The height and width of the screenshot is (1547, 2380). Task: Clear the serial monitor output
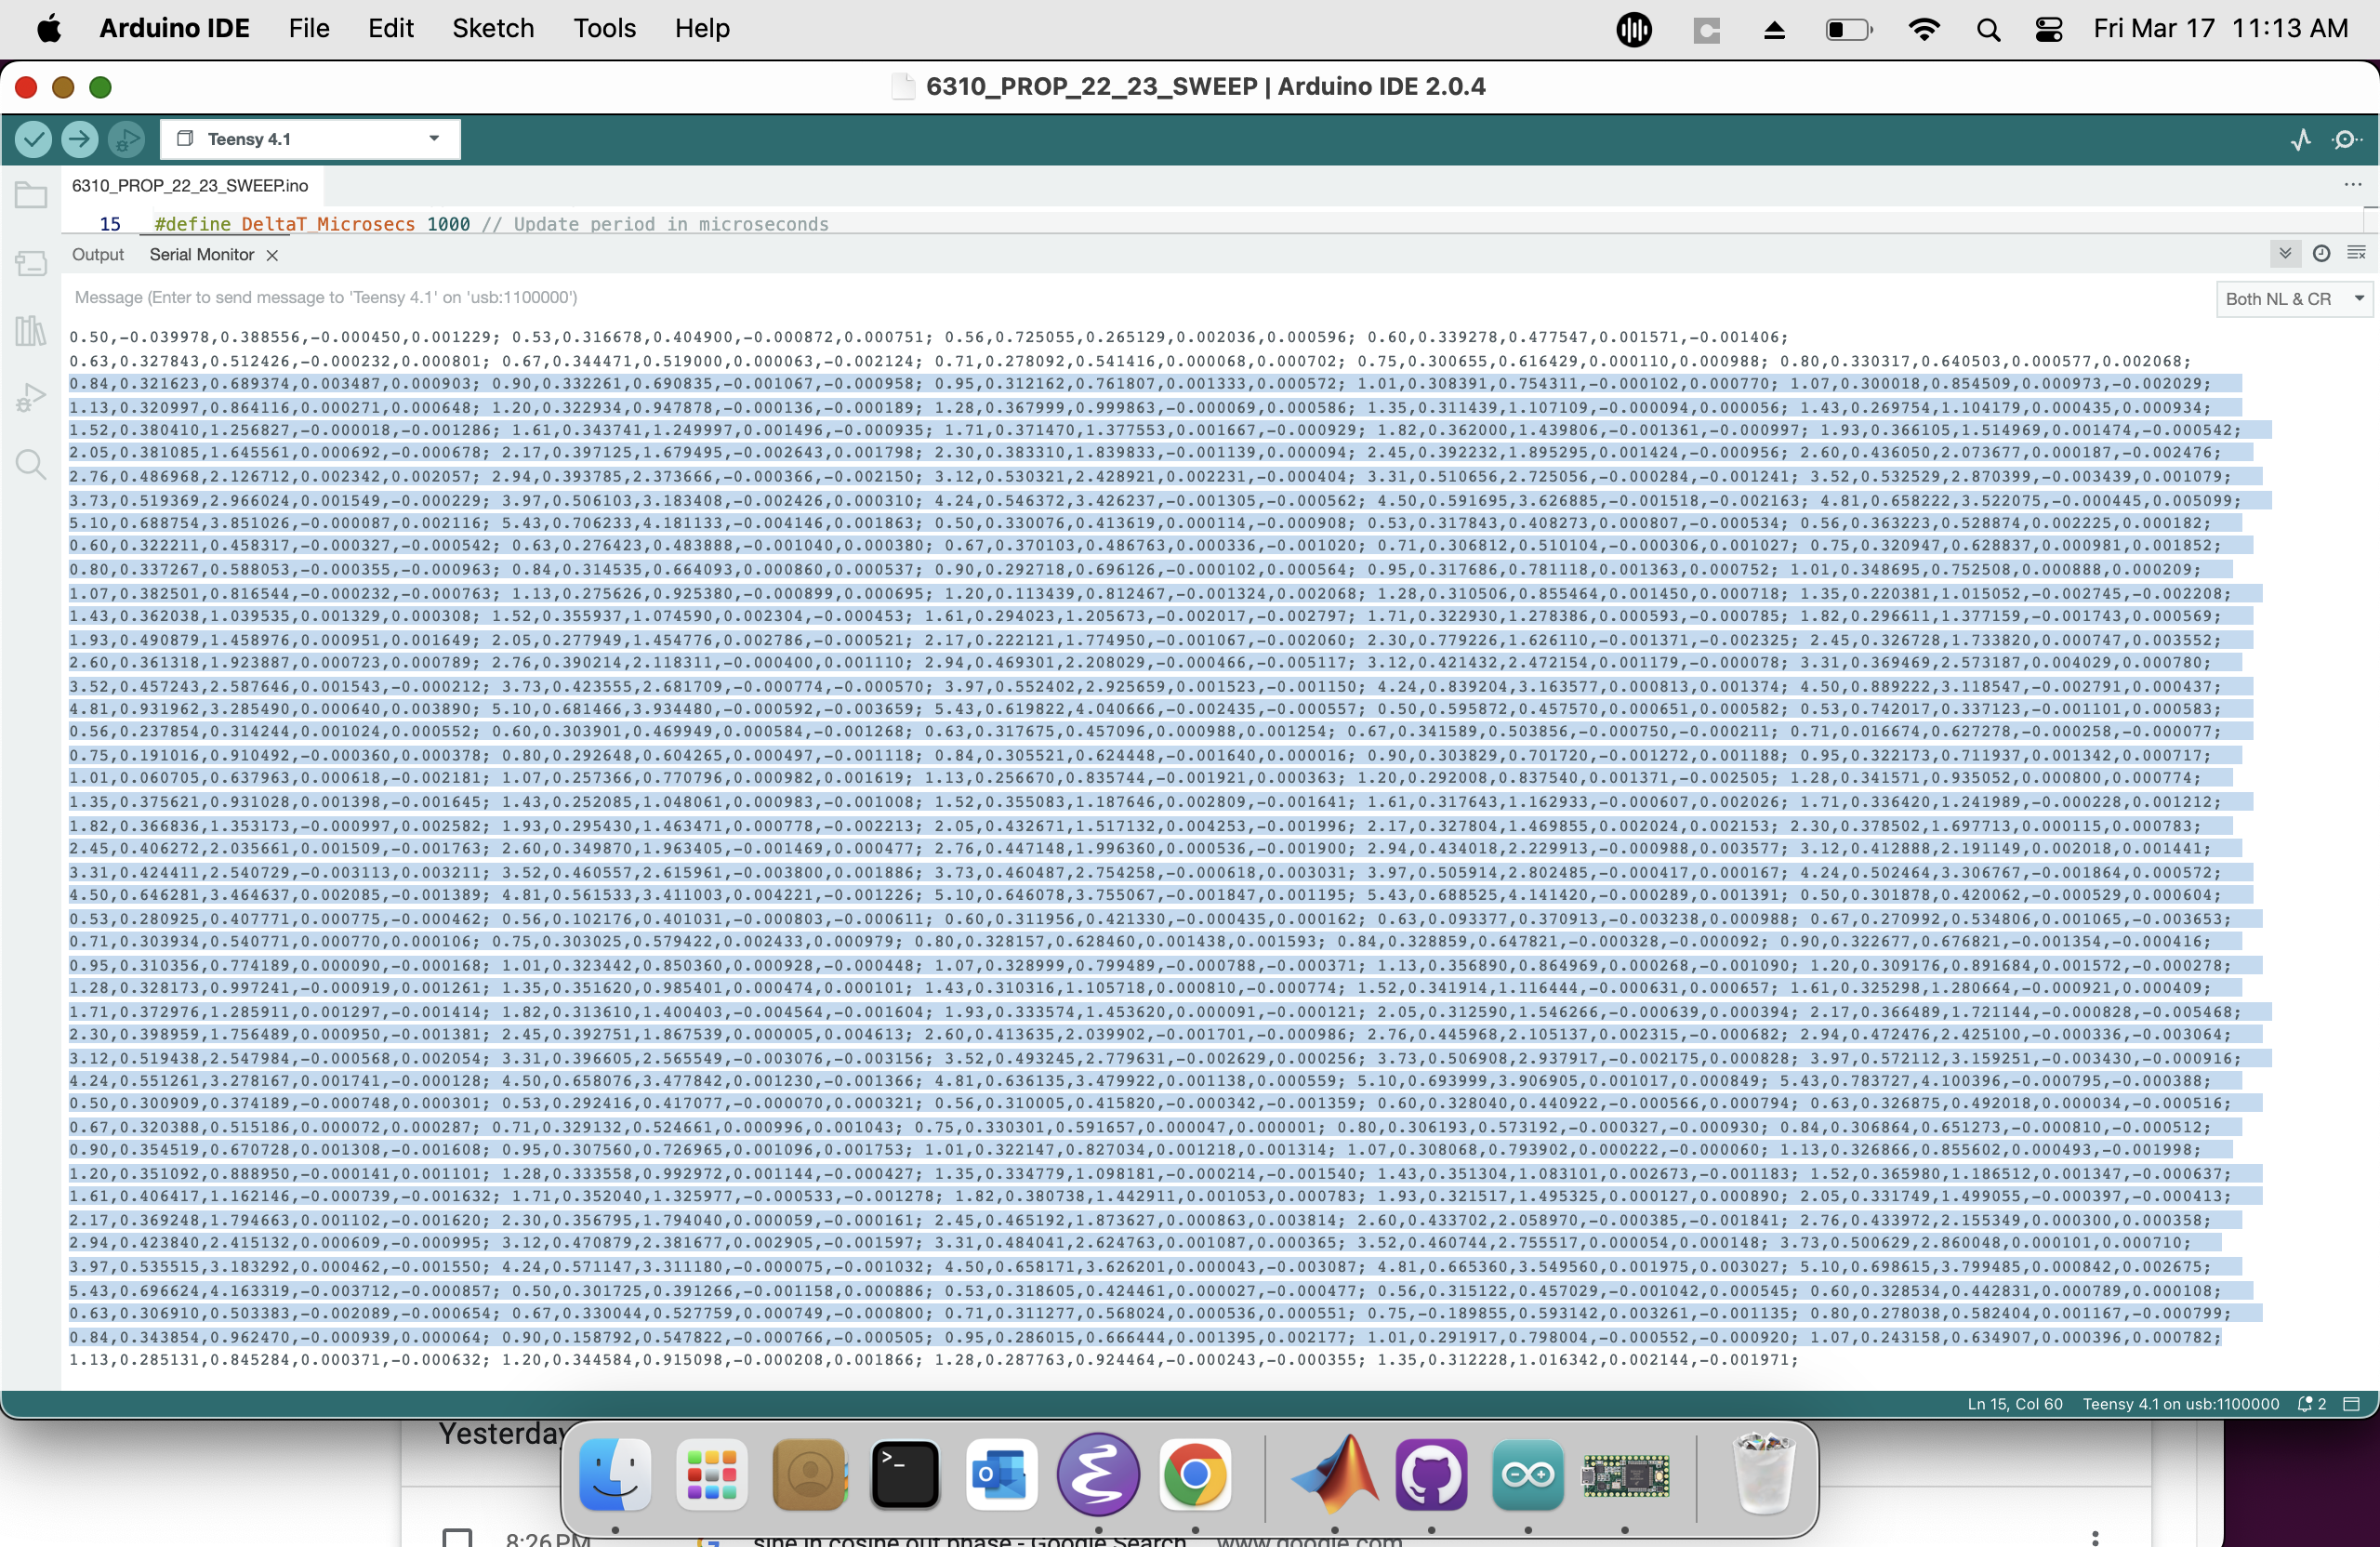tap(2355, 253)
